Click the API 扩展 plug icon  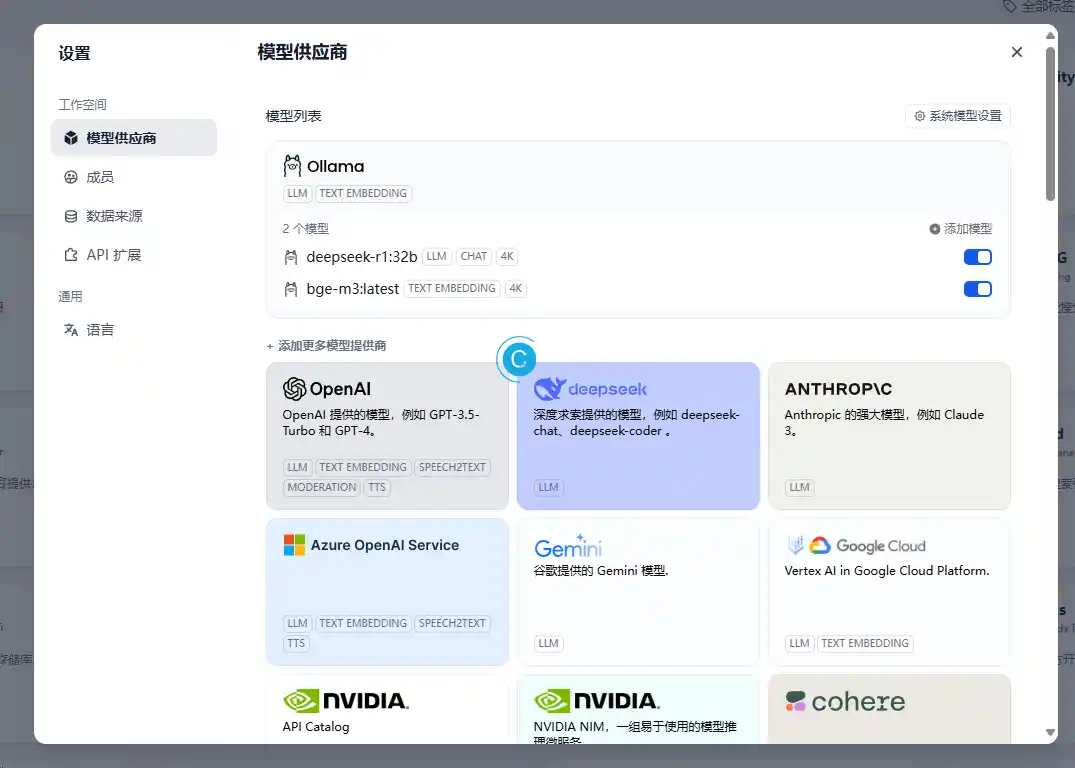(x=71, y=255)
